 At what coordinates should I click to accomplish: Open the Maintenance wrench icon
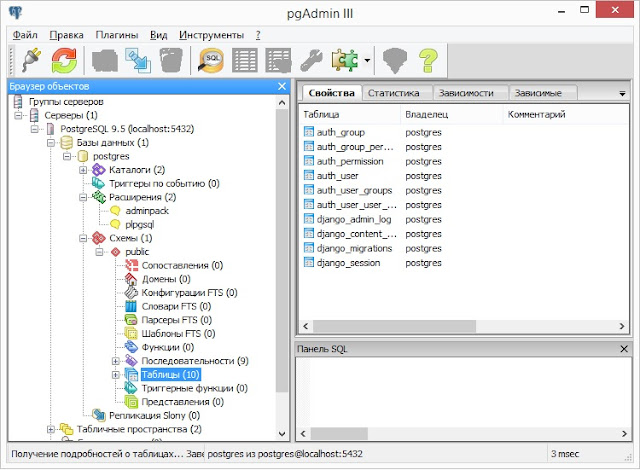click(x=311, y=60)
